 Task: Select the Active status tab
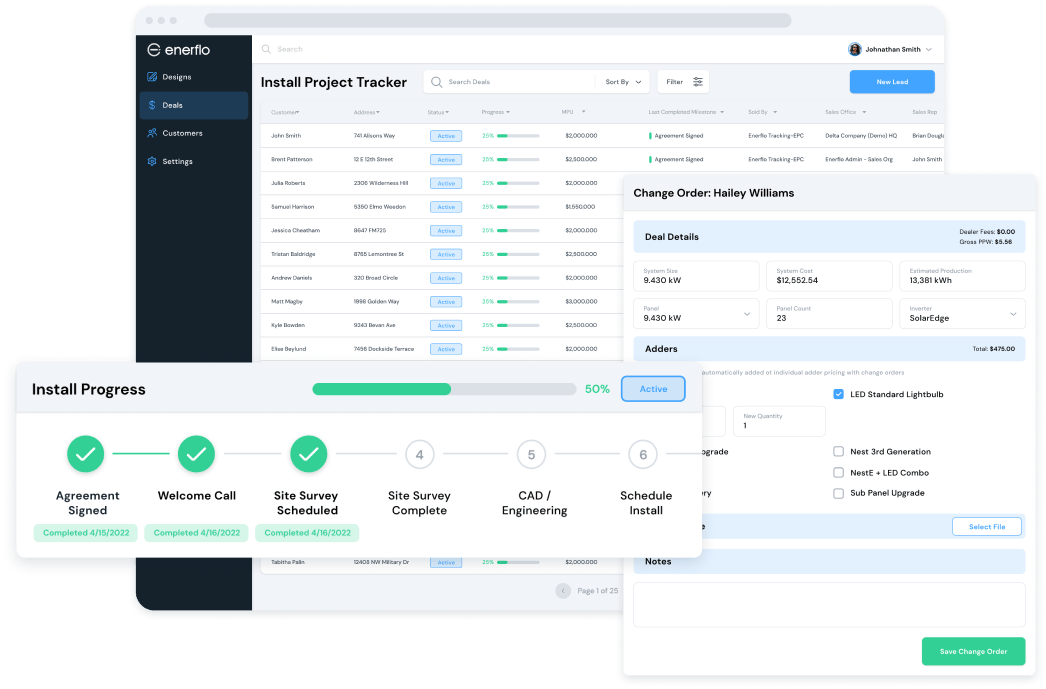pyautogui.click(x=653, y=388)
